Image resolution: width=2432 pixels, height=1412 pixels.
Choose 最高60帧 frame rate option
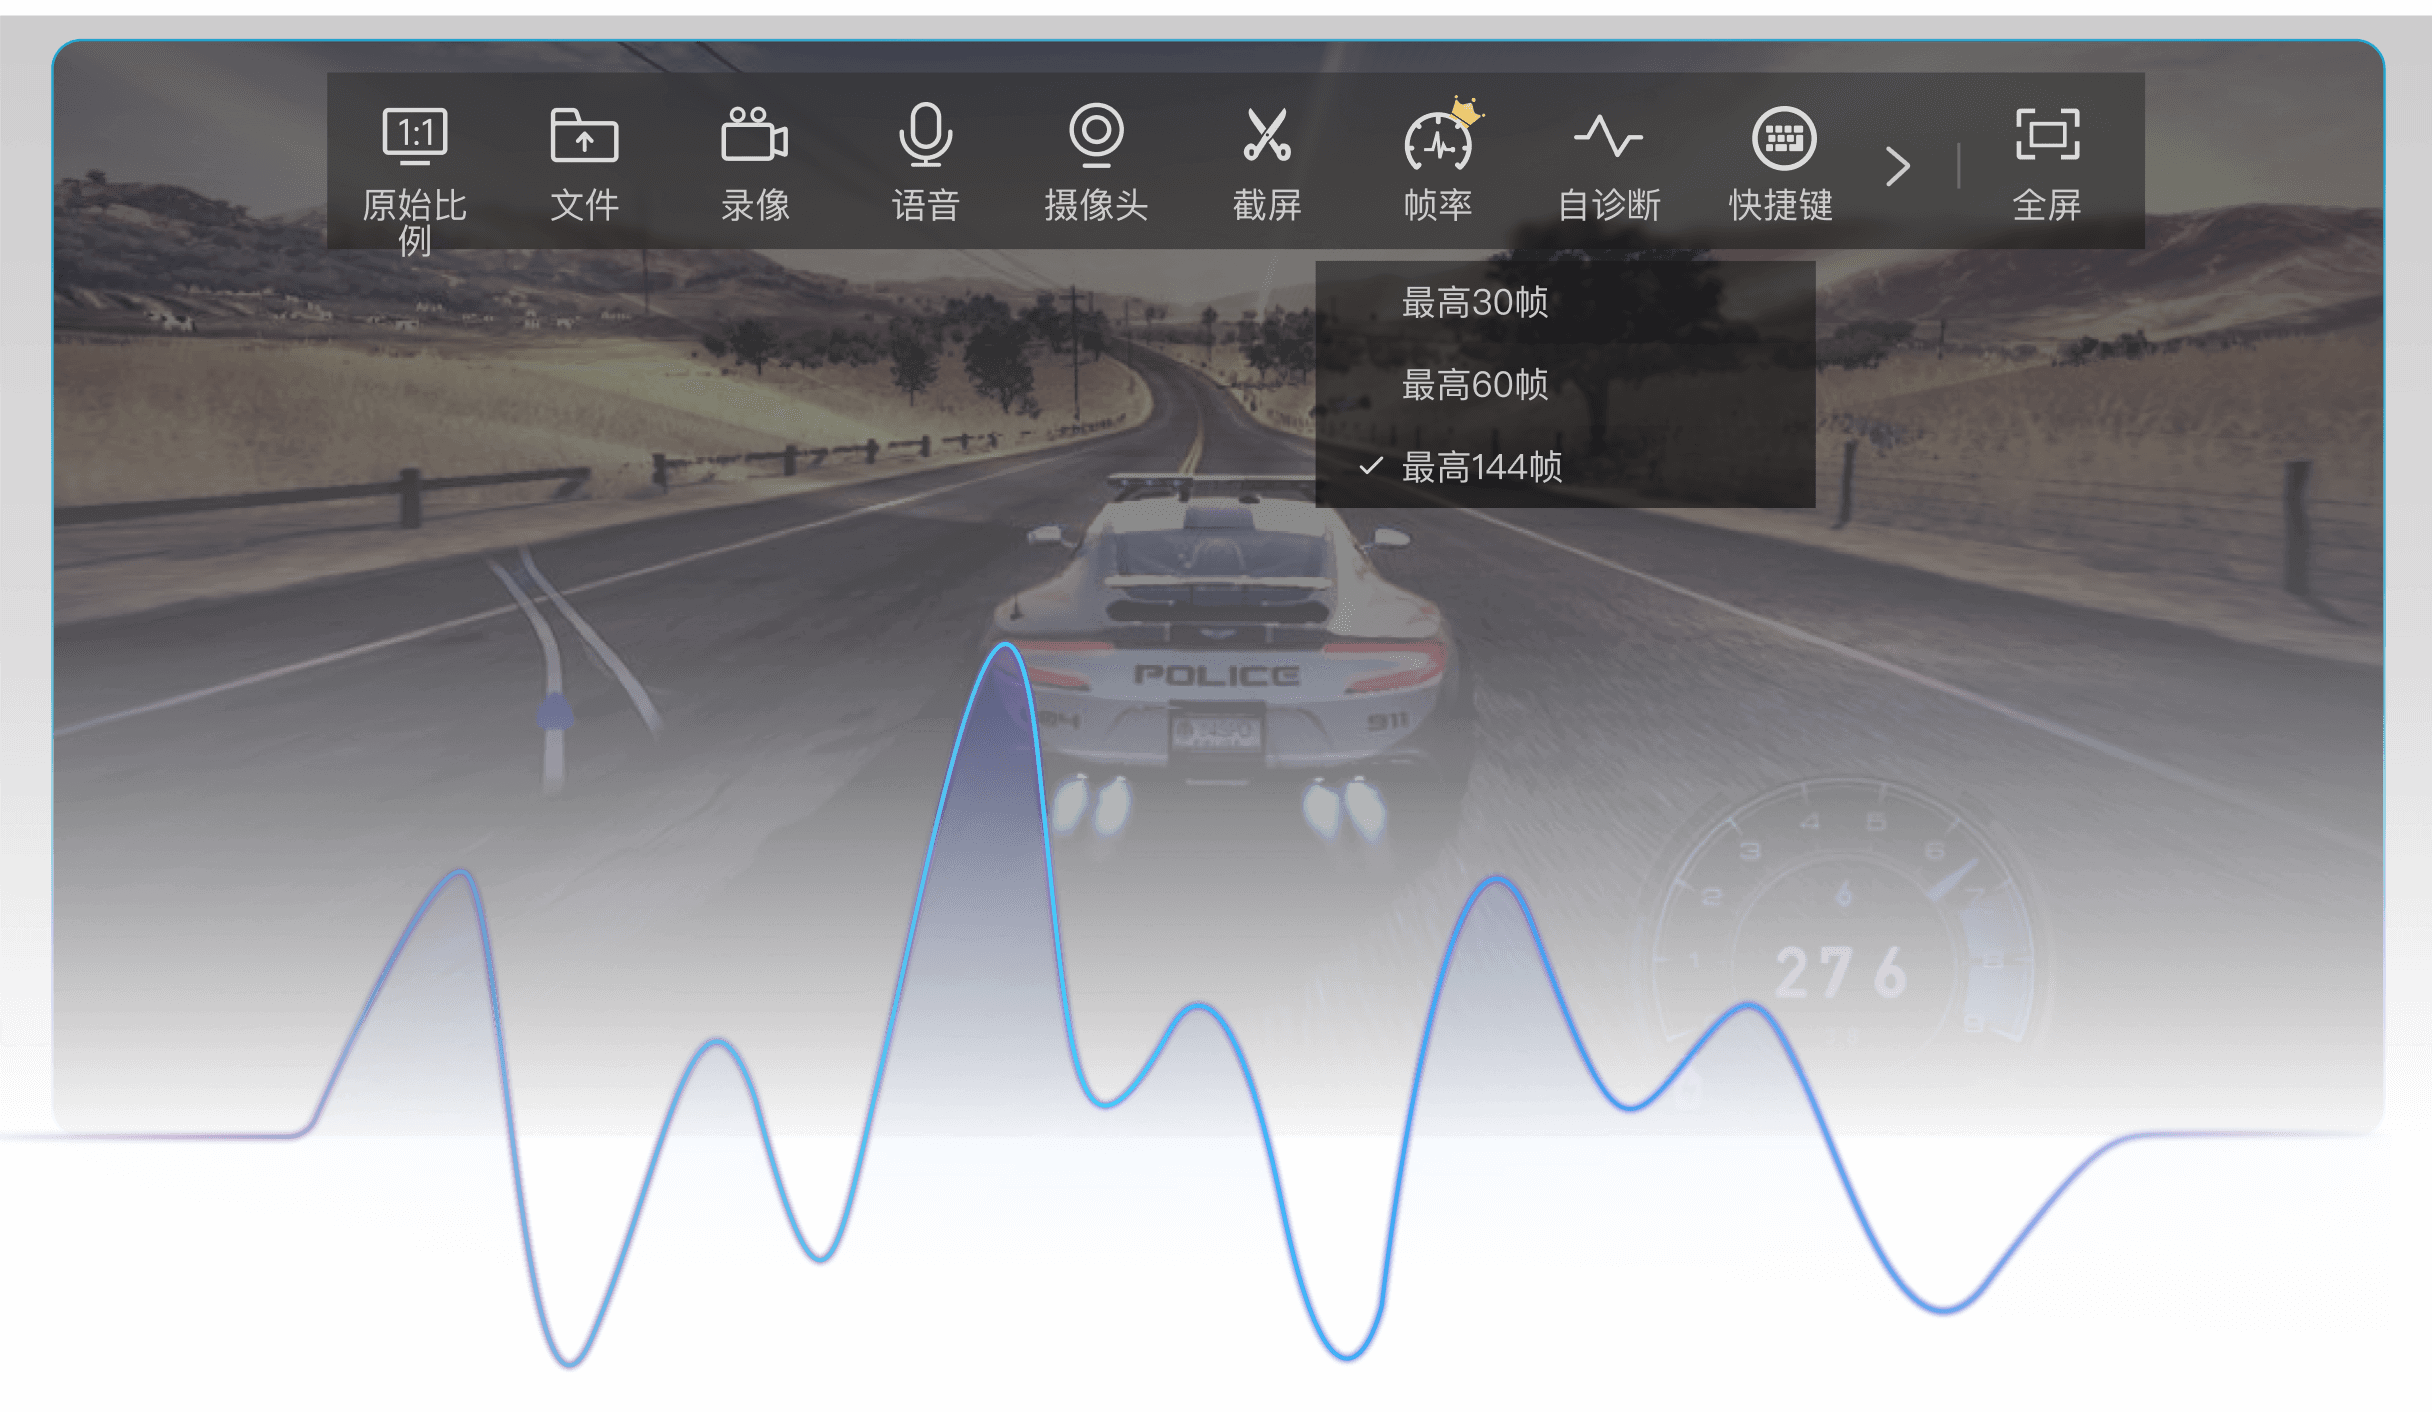click(x=1565, y=384)
